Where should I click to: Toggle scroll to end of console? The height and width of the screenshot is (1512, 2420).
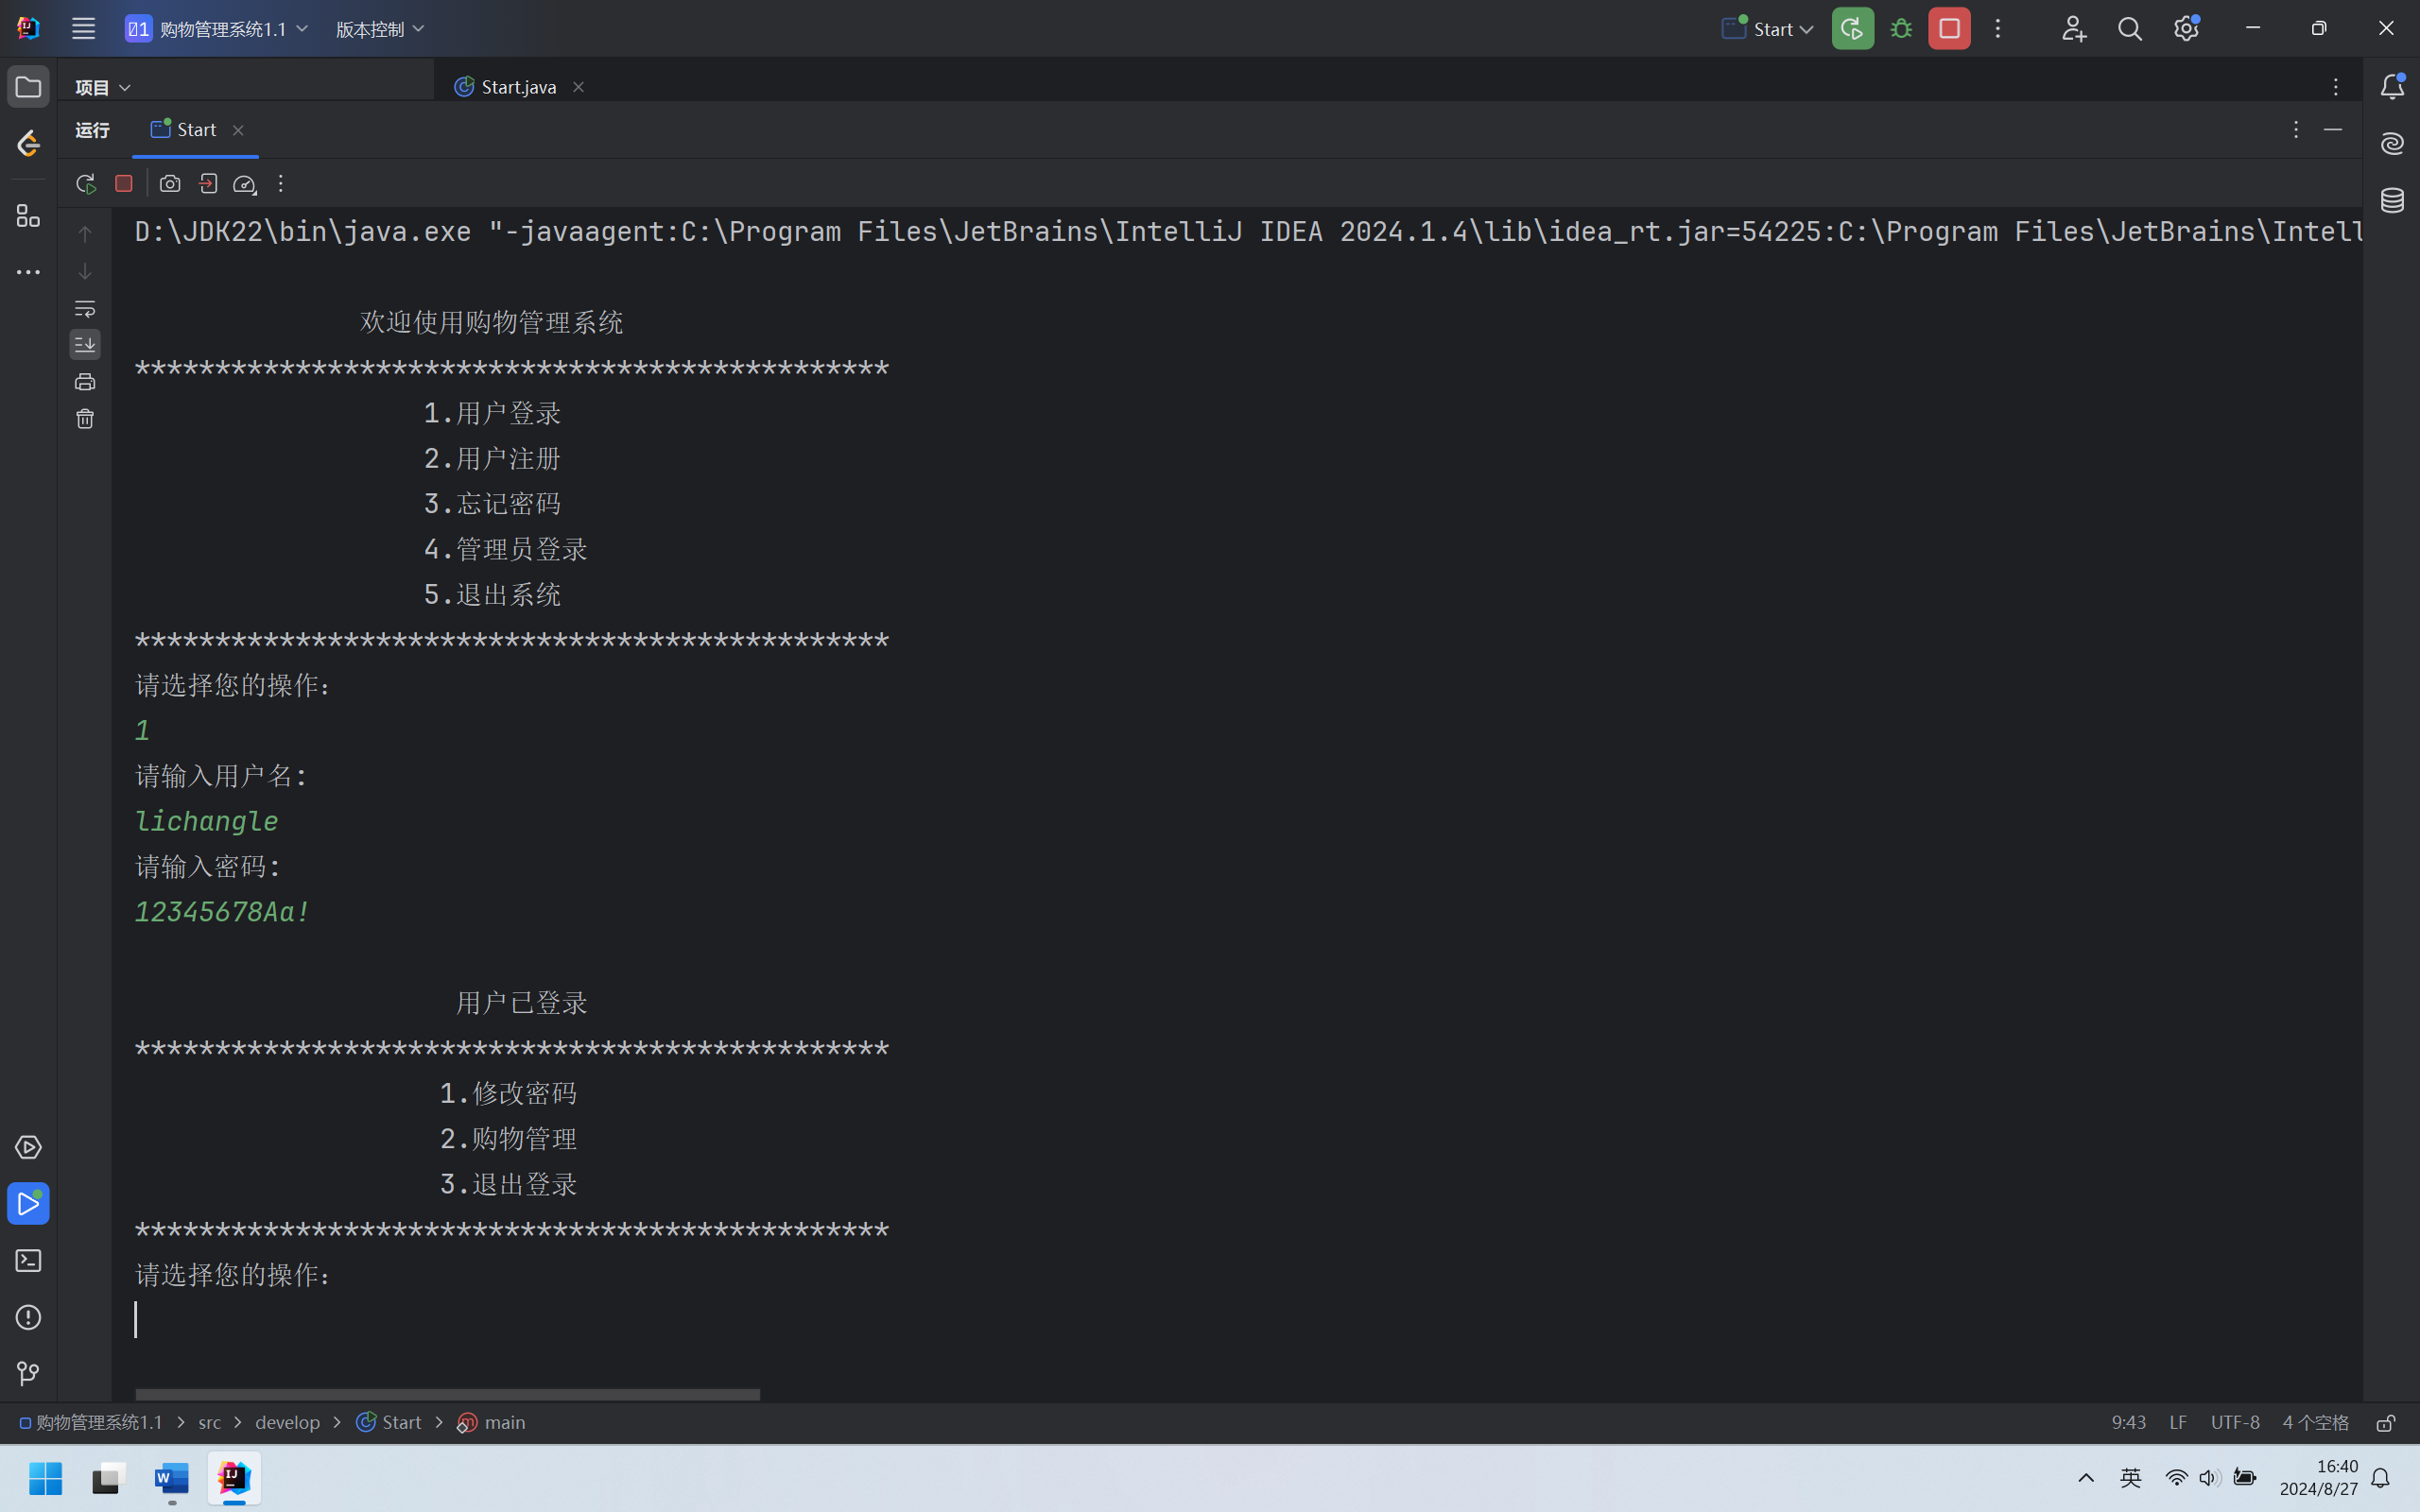coord(85,345)
